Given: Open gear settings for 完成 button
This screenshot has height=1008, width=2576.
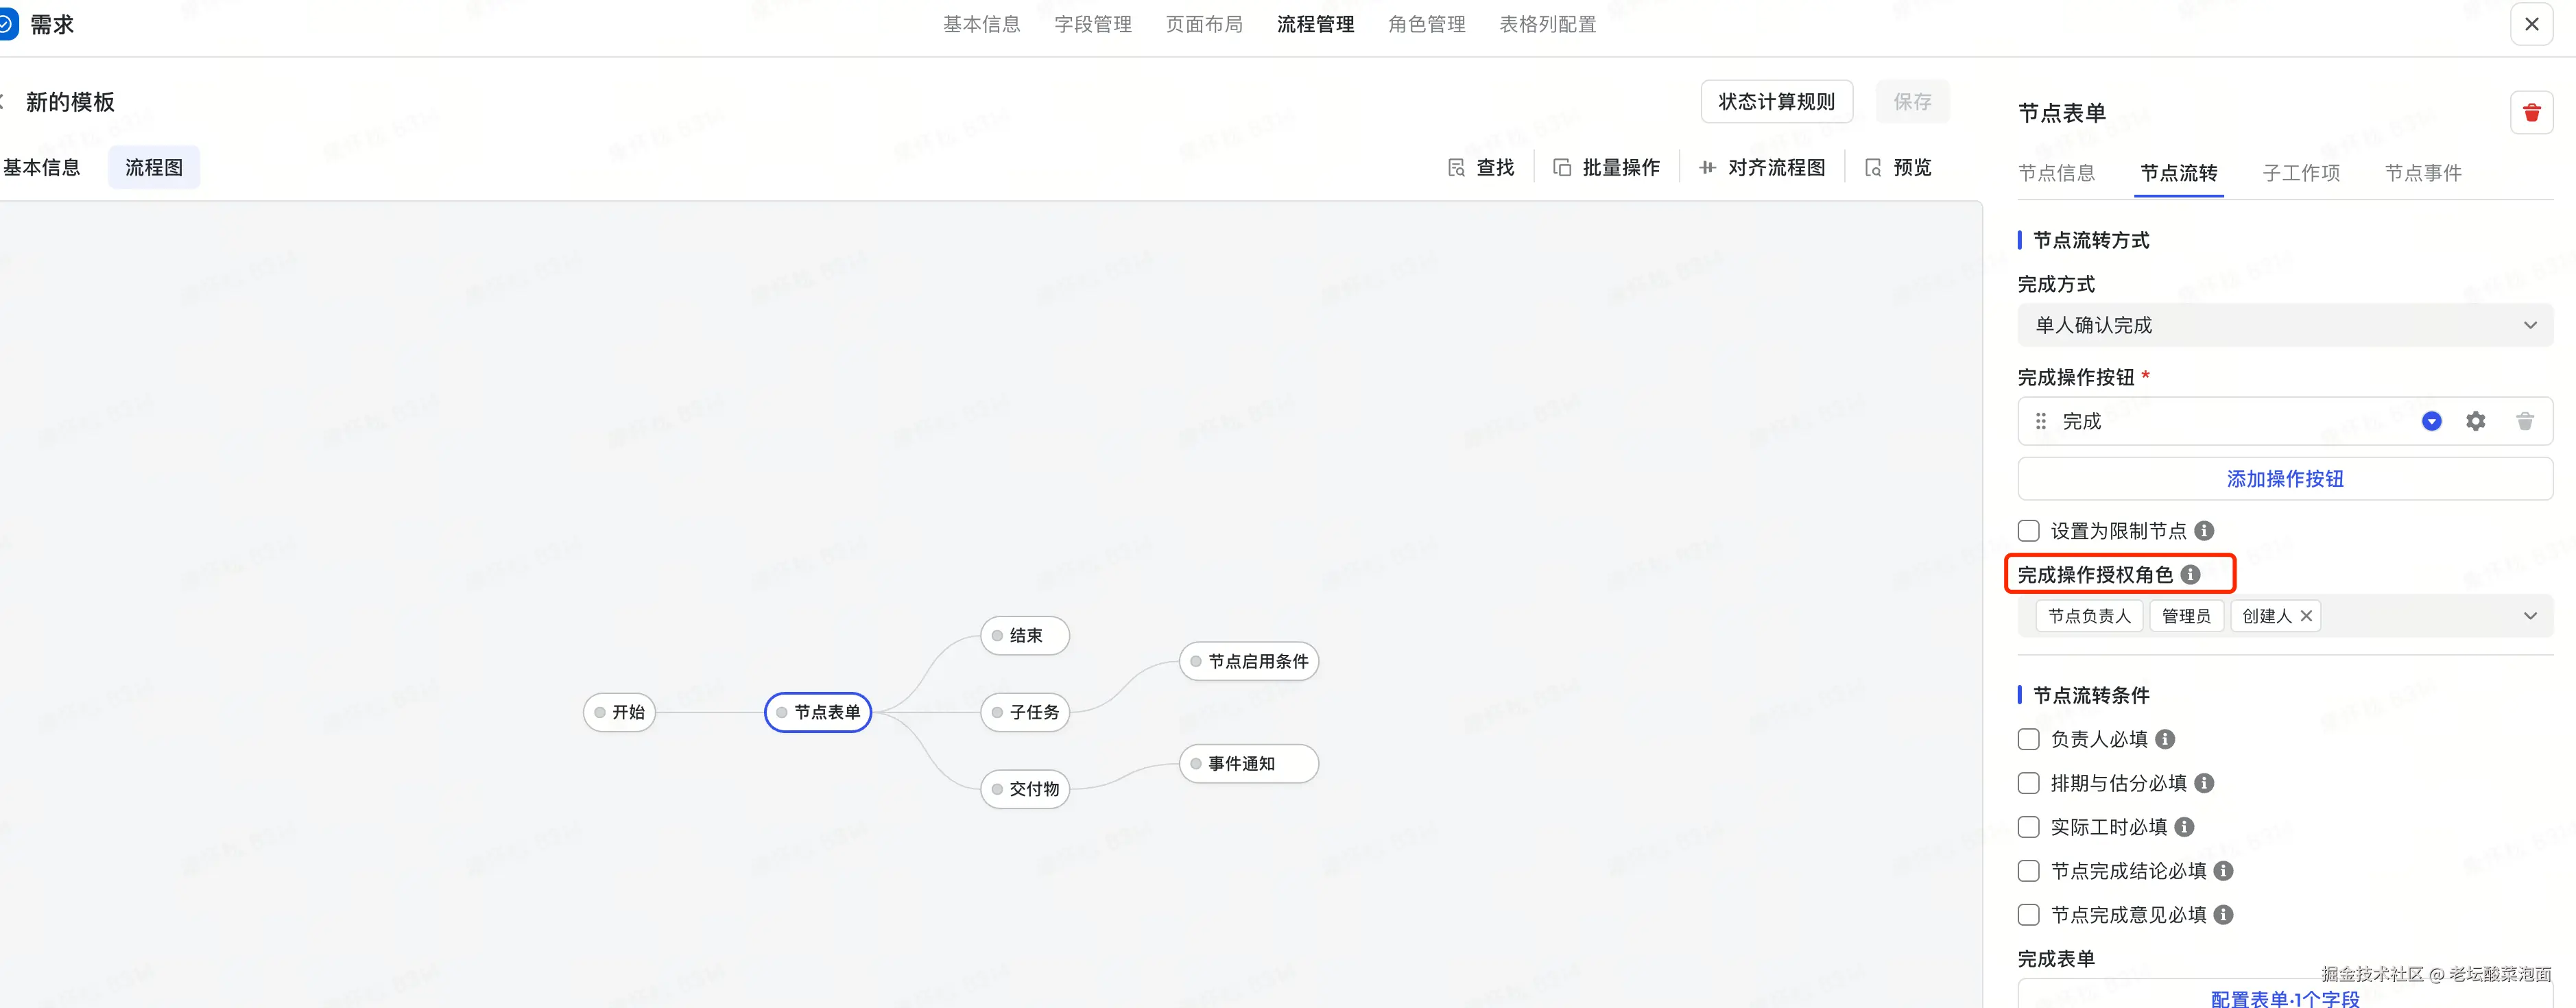Looking at the screenshot, I should point(2475,421).
